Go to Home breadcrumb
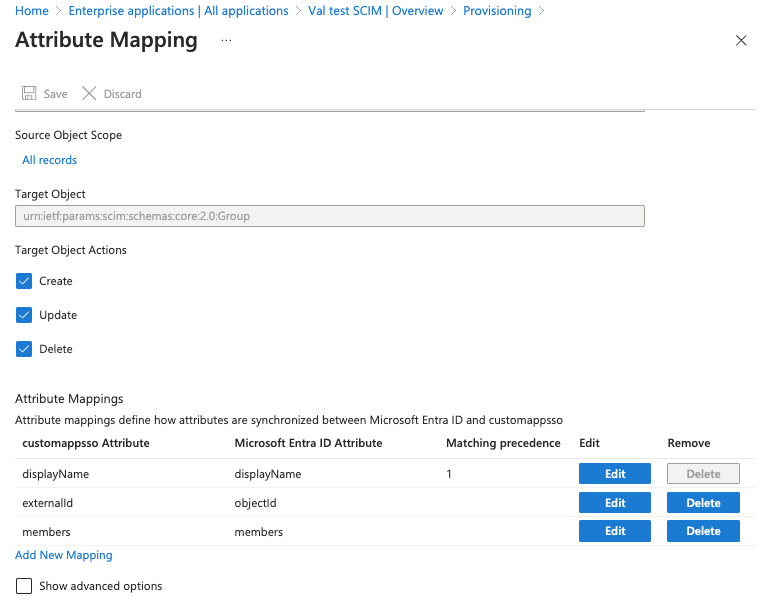This screenshot has width=766, height=613. (x=32, y=11)
